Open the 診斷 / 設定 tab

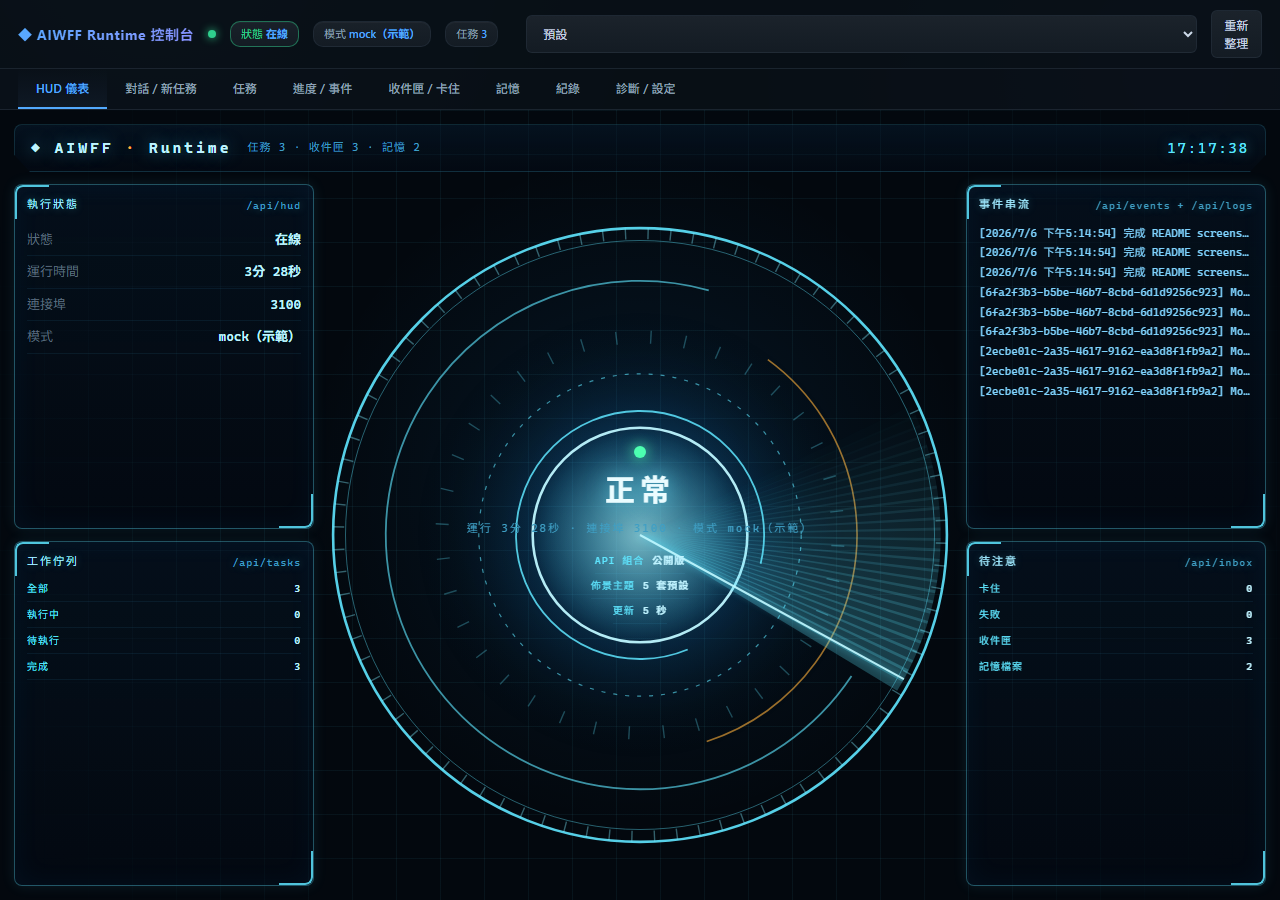click(x=646, y=89)
